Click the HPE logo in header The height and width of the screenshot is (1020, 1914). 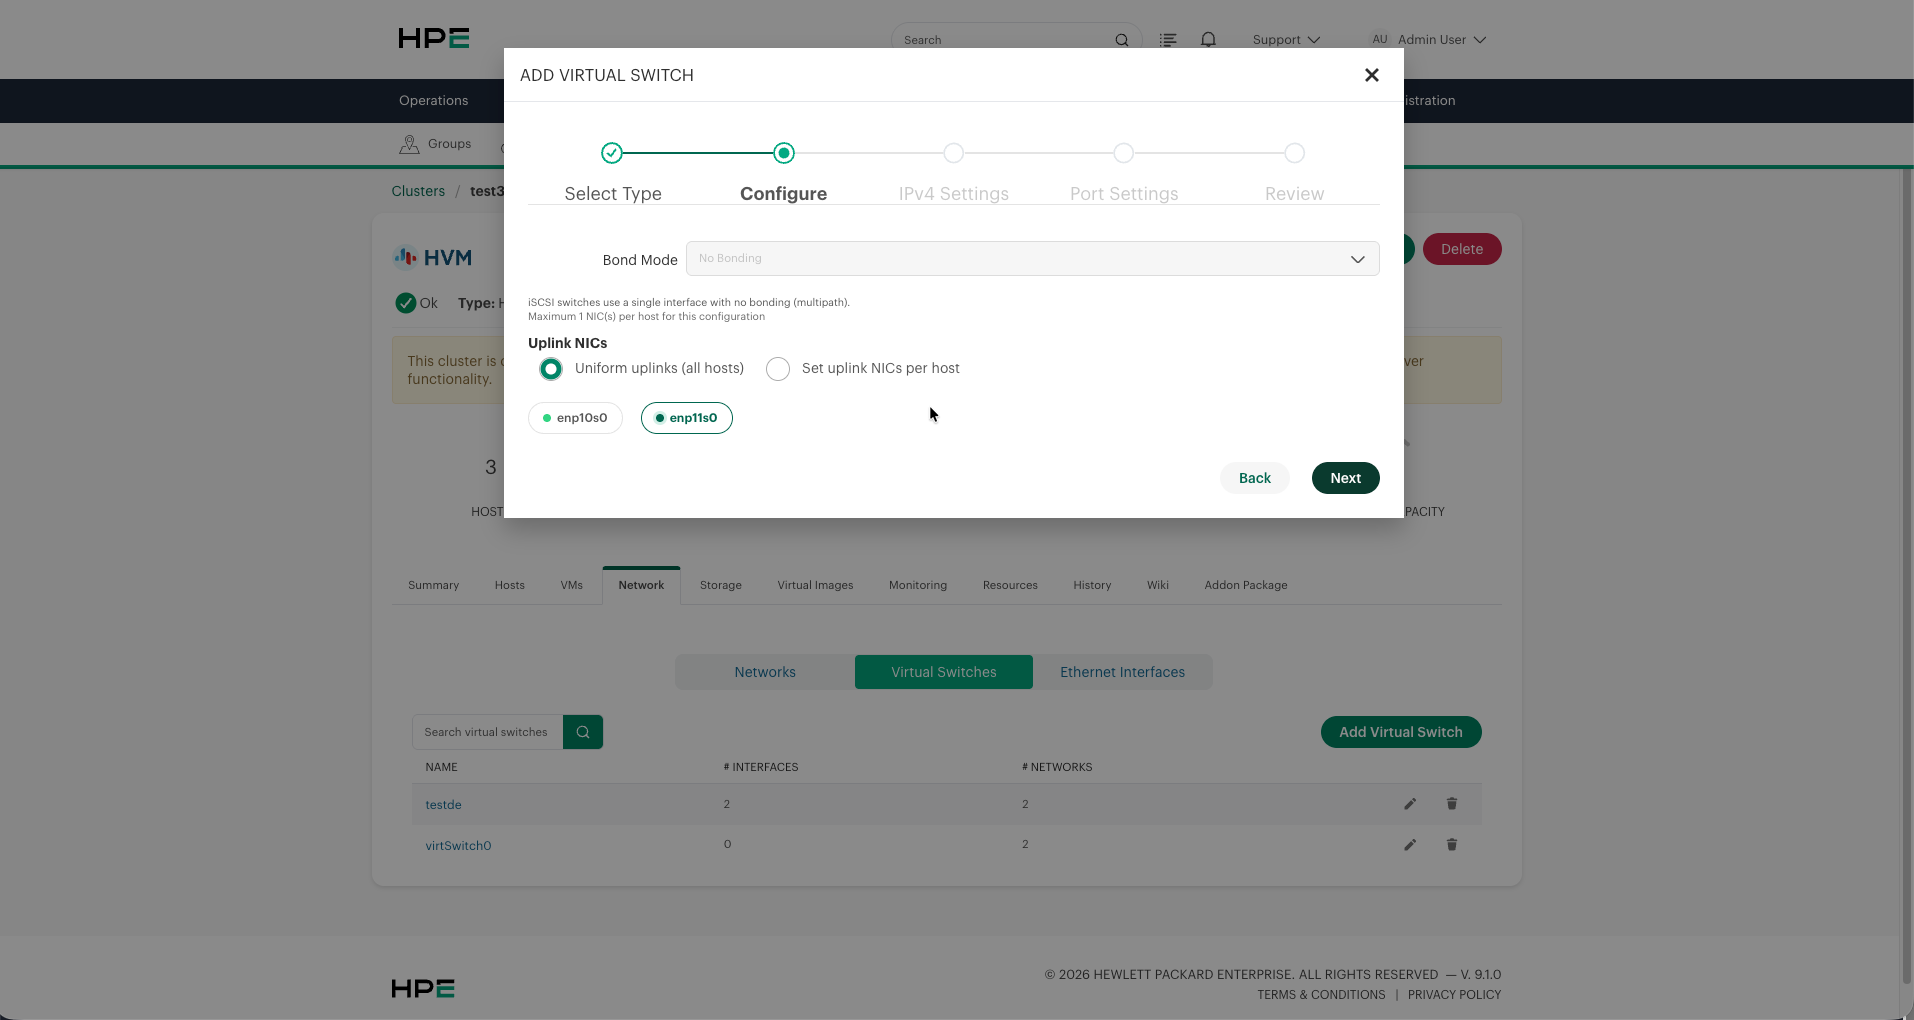434,38
